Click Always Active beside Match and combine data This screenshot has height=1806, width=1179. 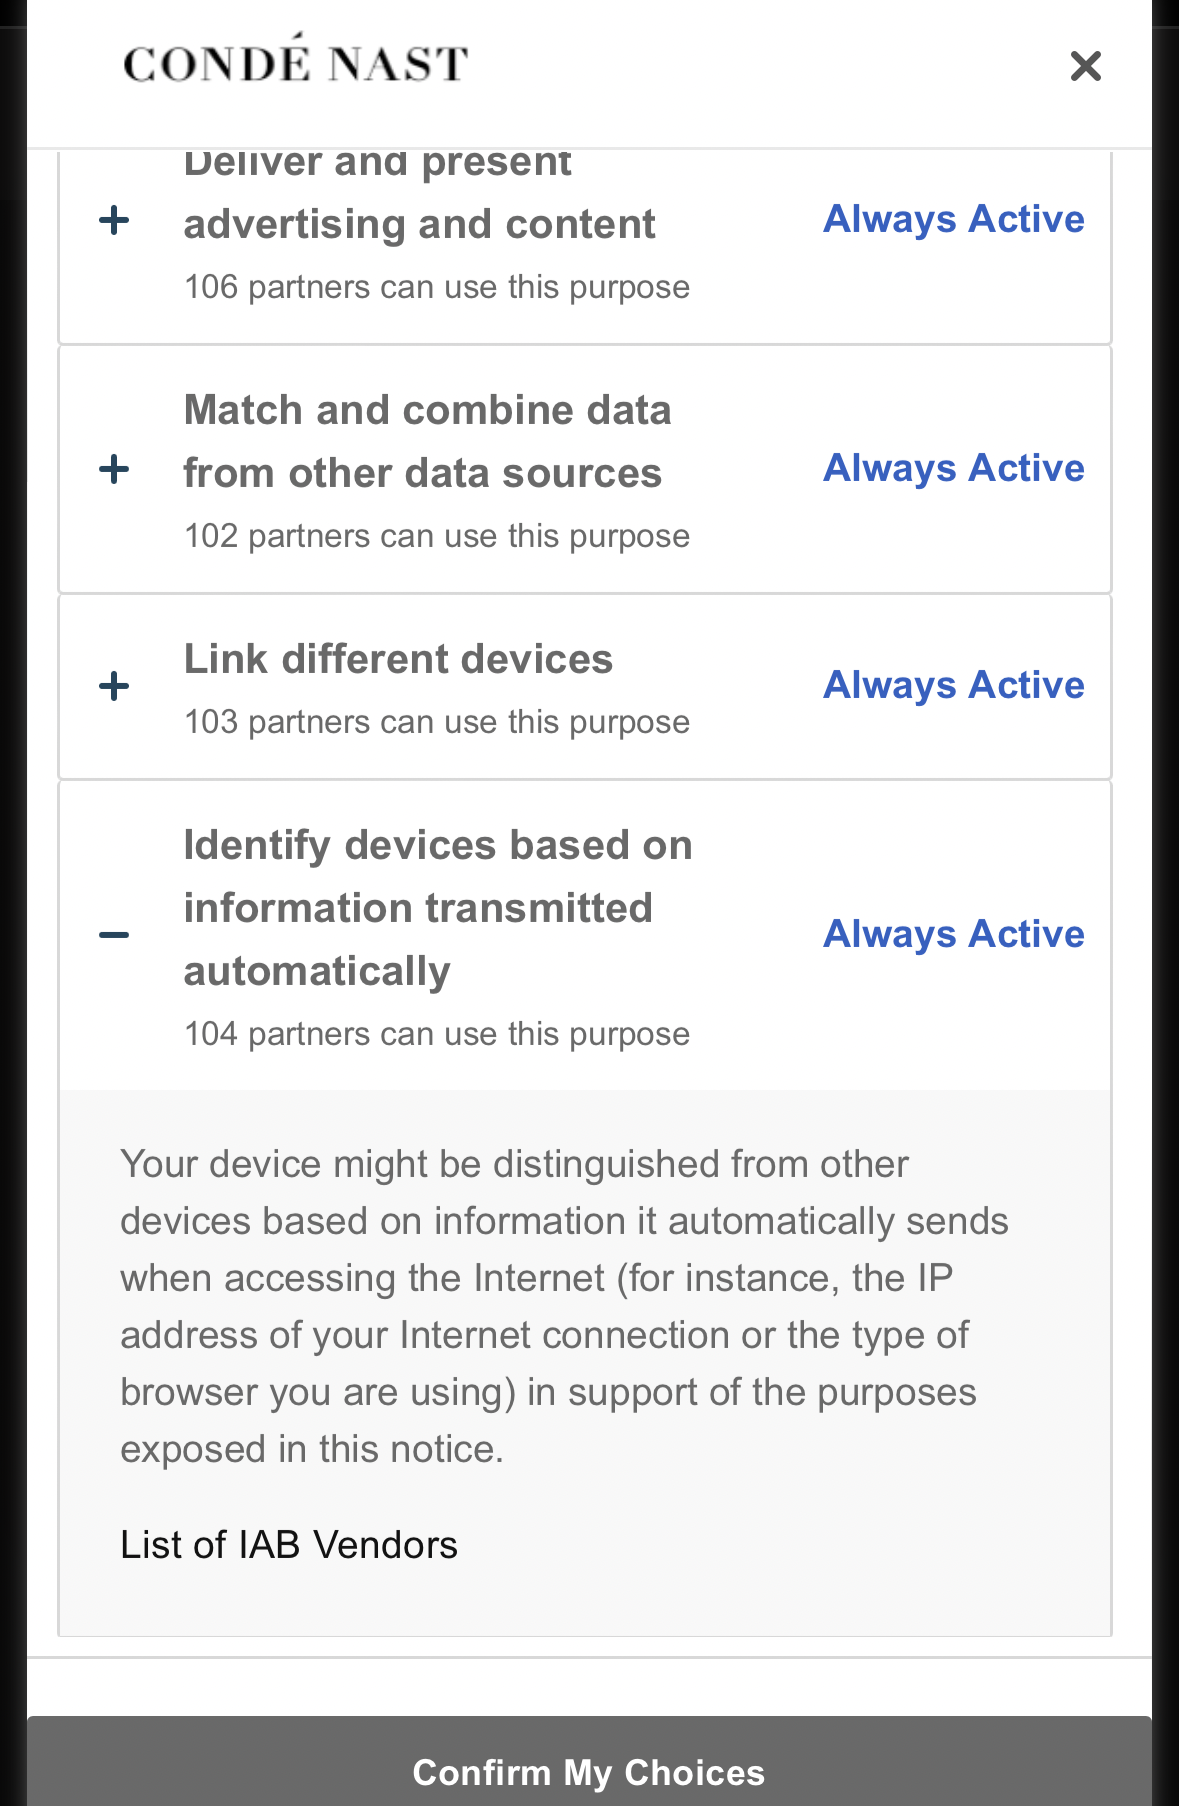click(954, 469)
